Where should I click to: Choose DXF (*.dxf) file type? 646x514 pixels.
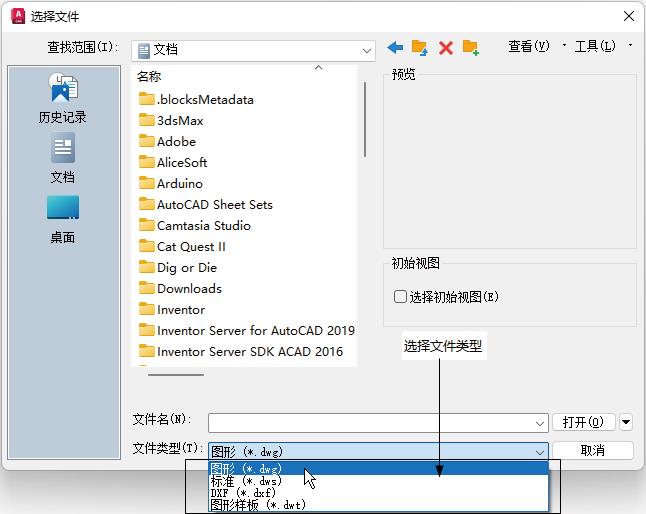(243, 492)
